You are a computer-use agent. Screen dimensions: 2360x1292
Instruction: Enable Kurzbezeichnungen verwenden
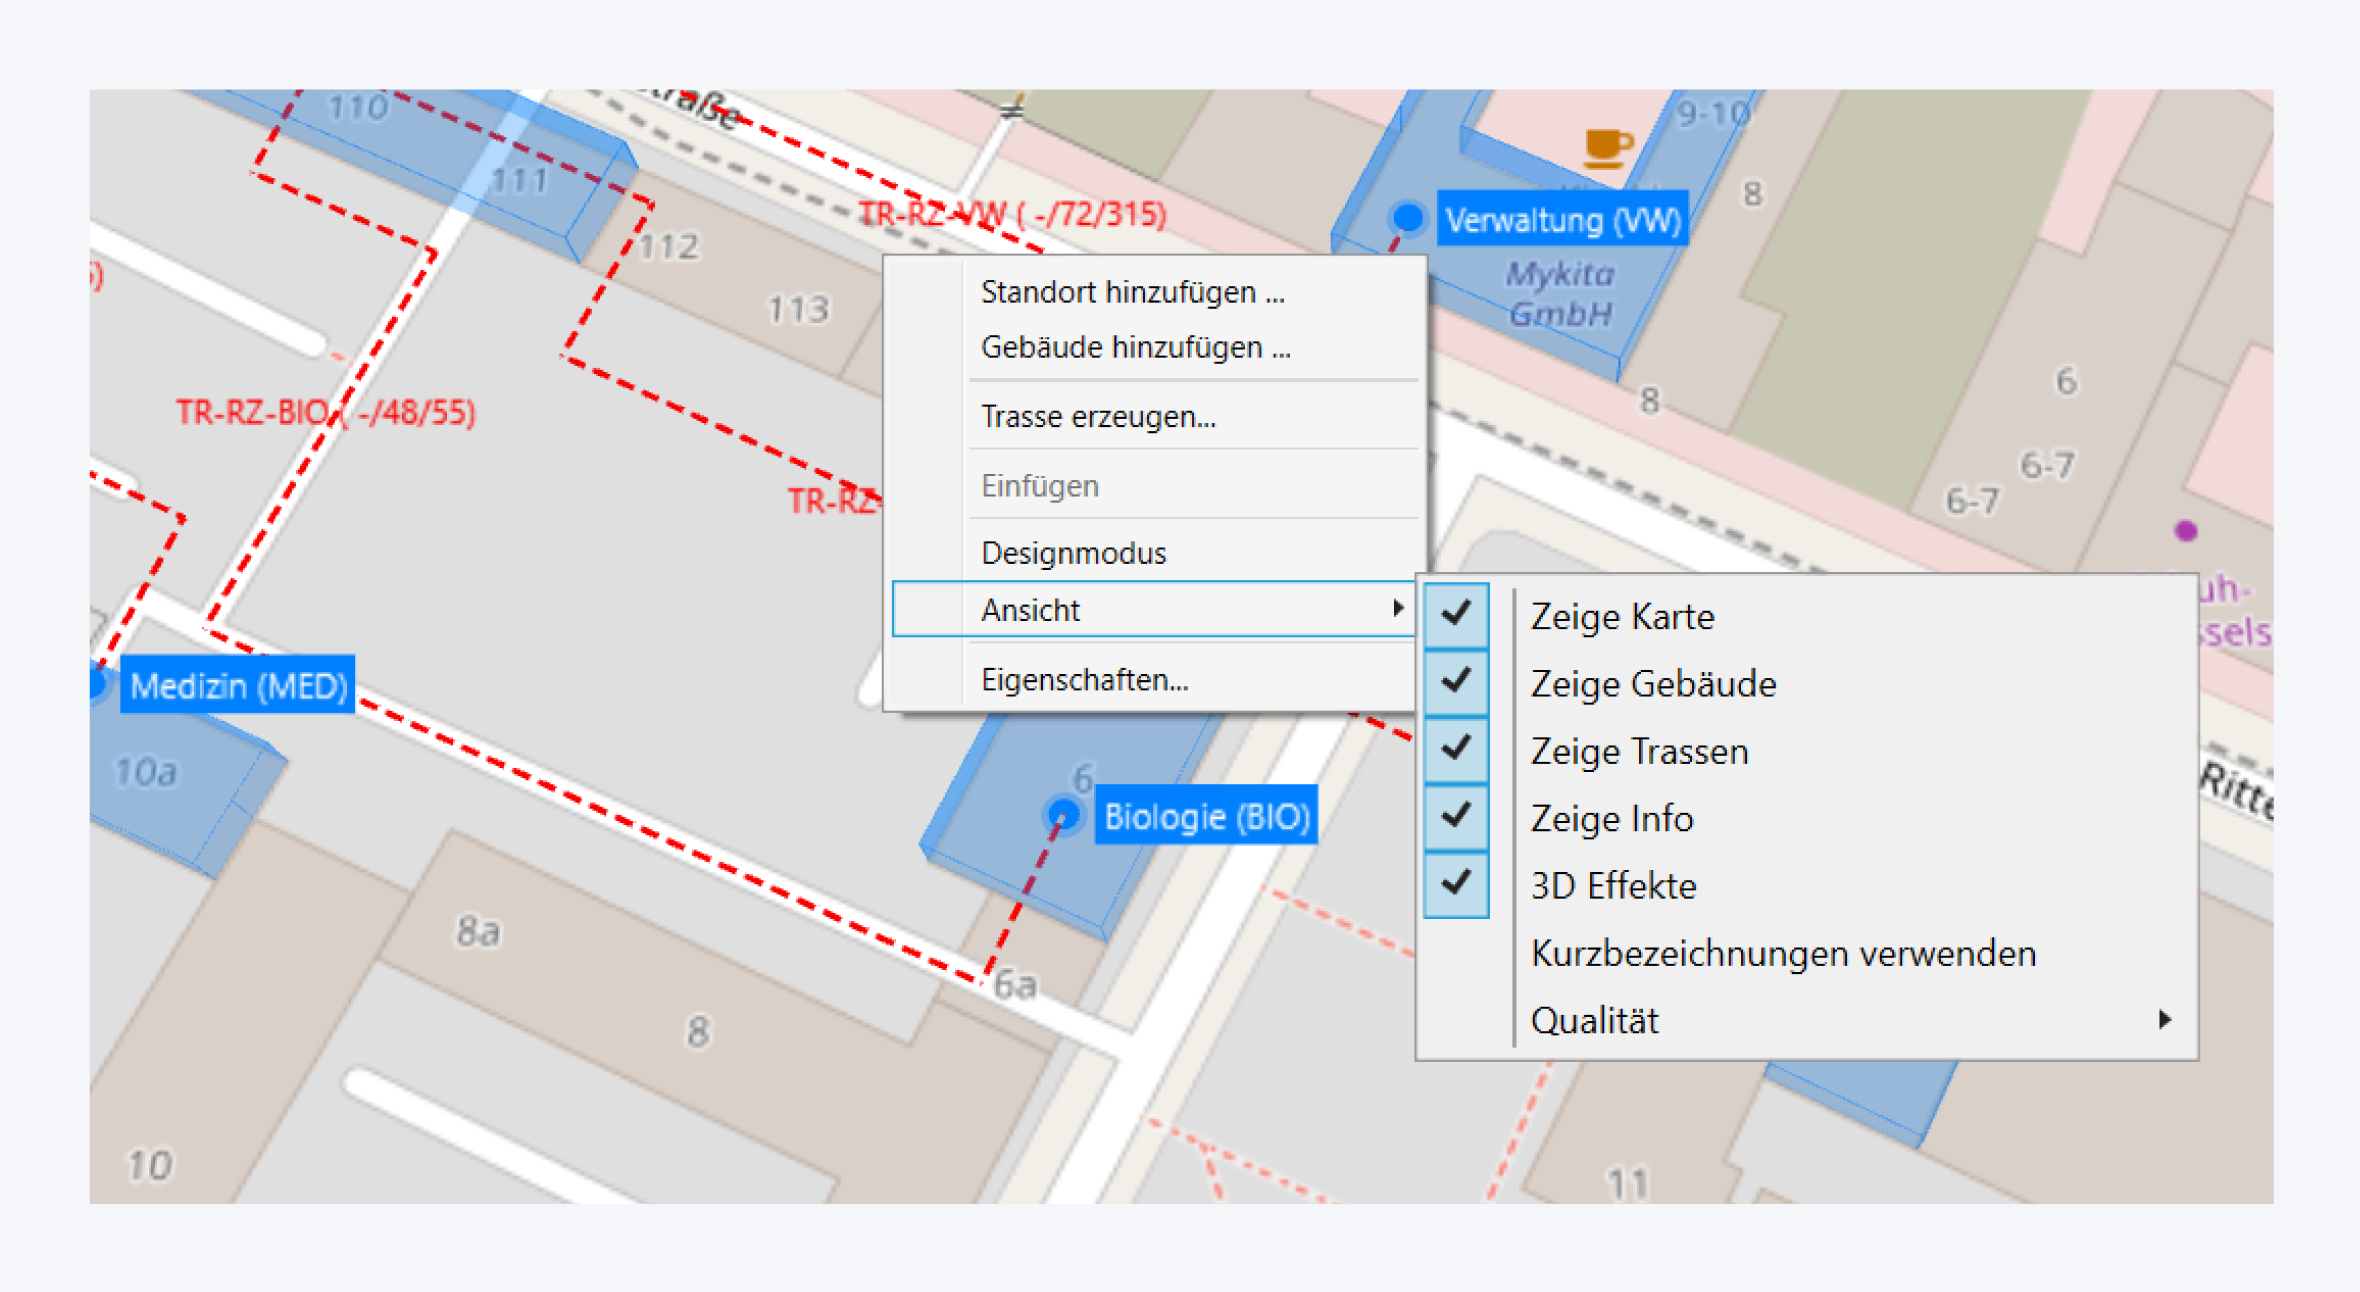point(1782,953)
